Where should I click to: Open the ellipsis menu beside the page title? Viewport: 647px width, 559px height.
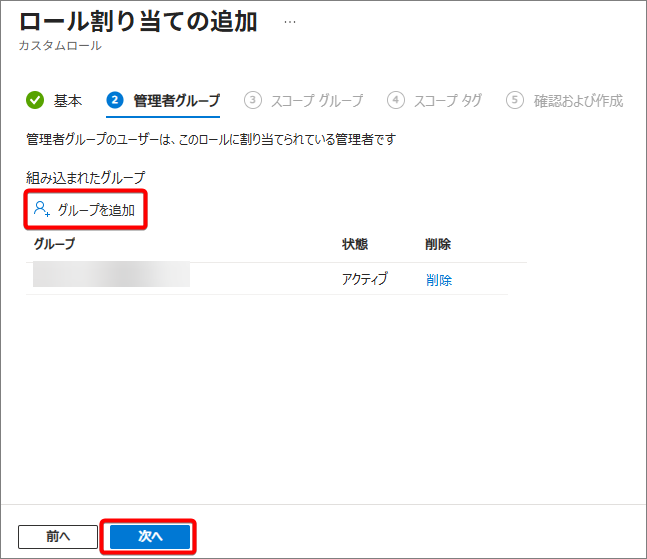(x=290, y=21)
